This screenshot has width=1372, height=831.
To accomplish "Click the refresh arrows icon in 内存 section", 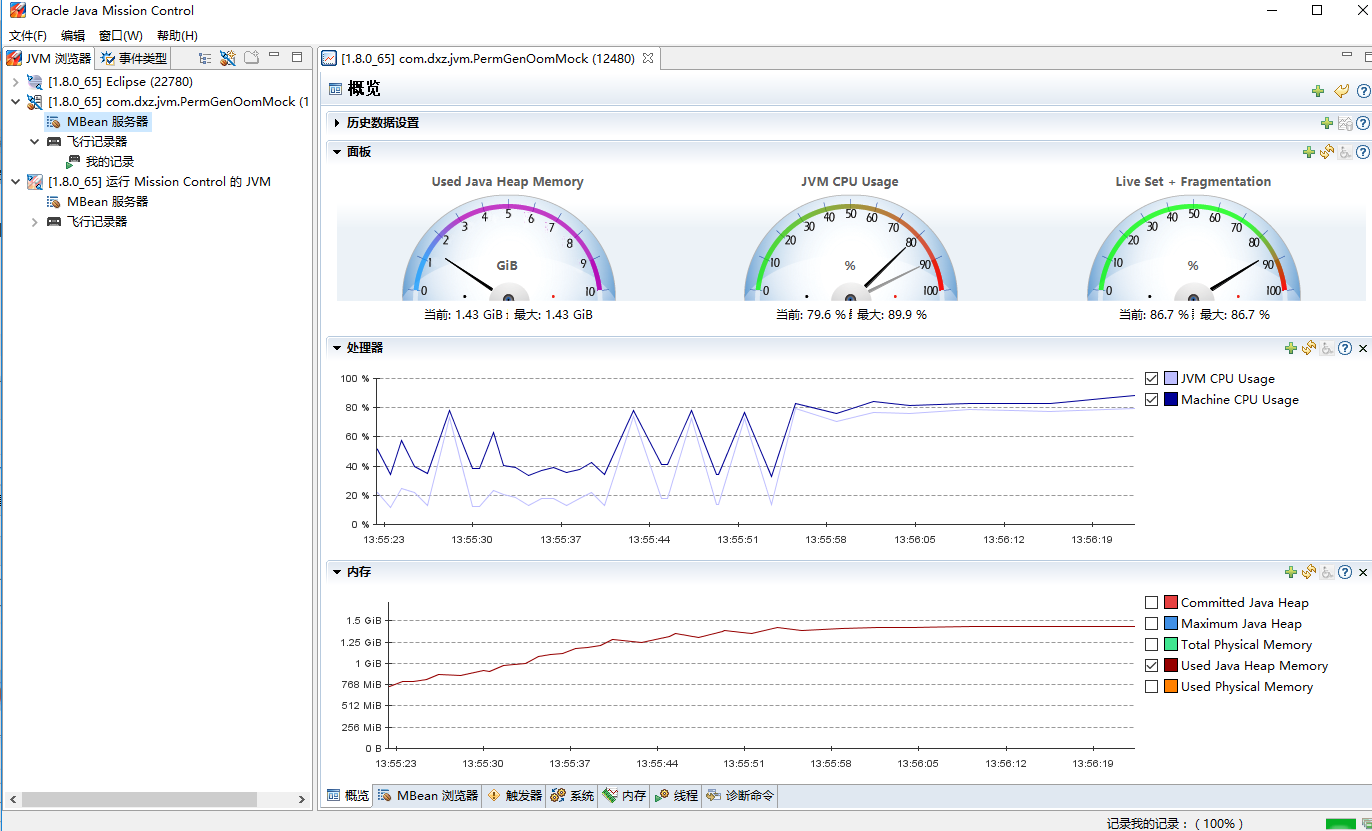I will [1309, 572].
